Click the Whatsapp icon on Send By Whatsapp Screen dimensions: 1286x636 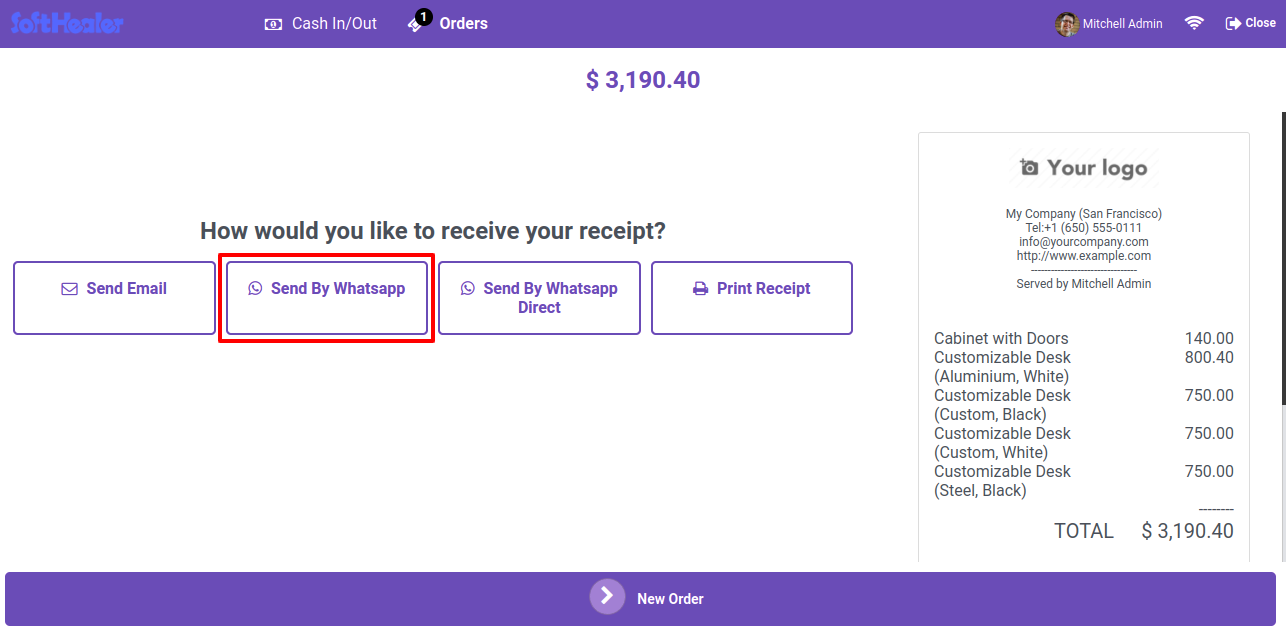tap(255, 289)
